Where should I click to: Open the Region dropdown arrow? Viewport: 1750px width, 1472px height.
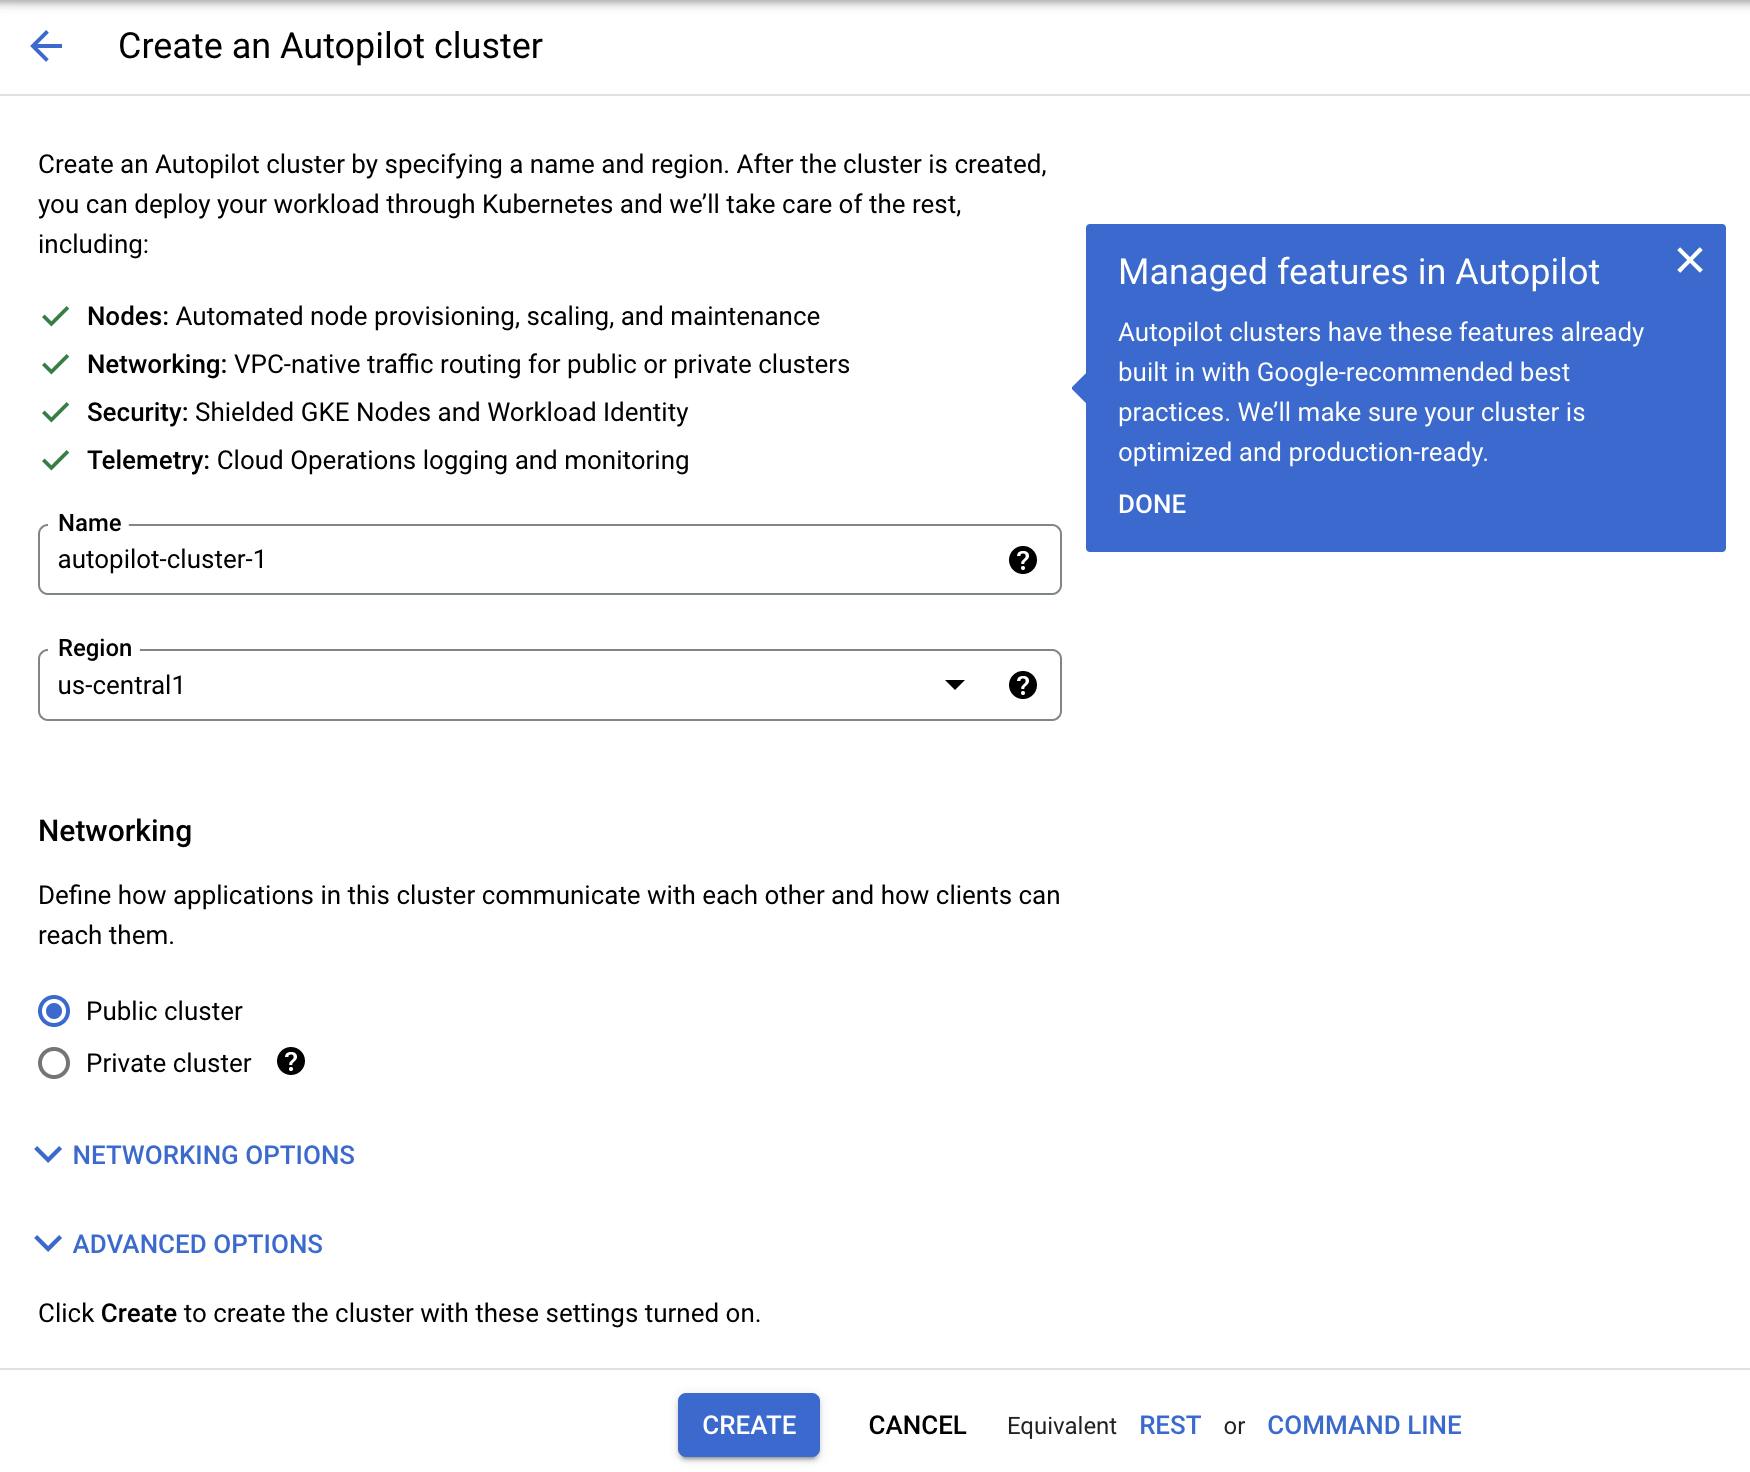pyautogui.click(x=954, y=685)
